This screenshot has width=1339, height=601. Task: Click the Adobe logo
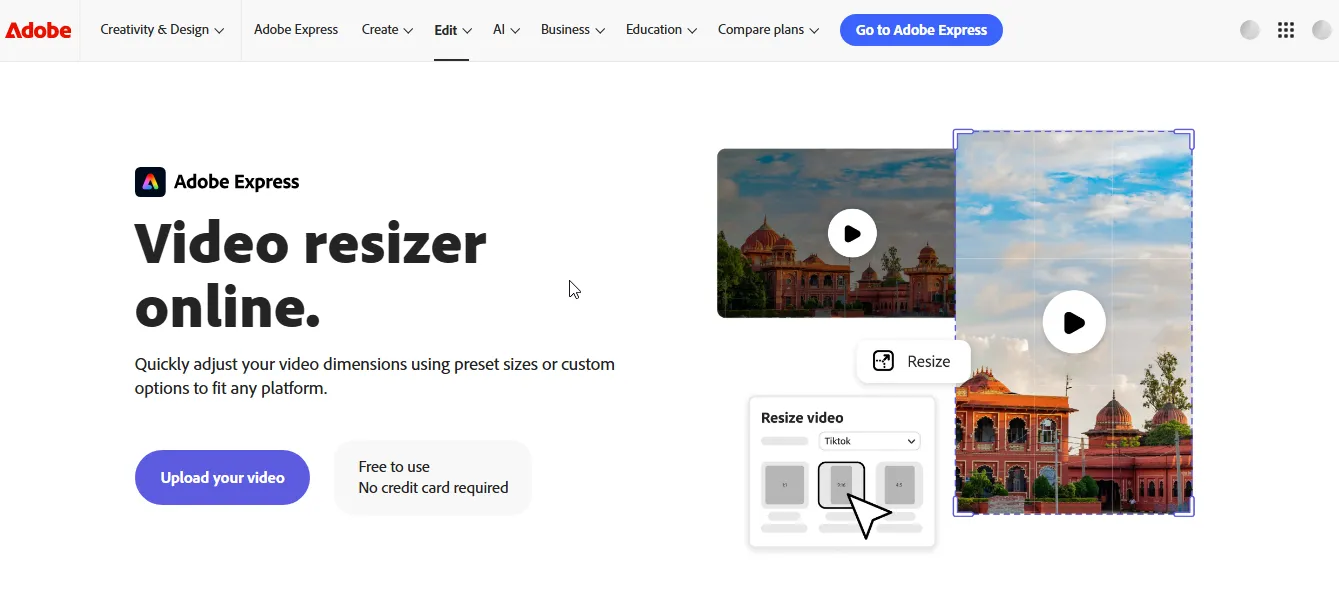point(38,30)
